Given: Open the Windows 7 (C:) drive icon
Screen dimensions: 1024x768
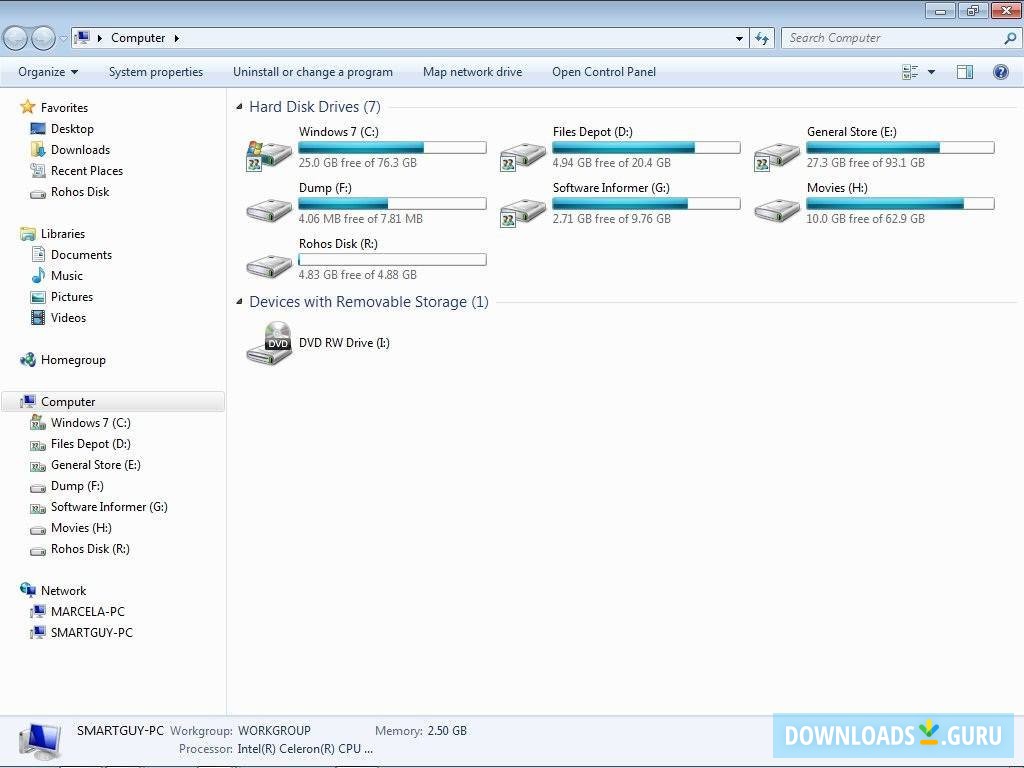Looking at the screenshot, I should (268, 155).
